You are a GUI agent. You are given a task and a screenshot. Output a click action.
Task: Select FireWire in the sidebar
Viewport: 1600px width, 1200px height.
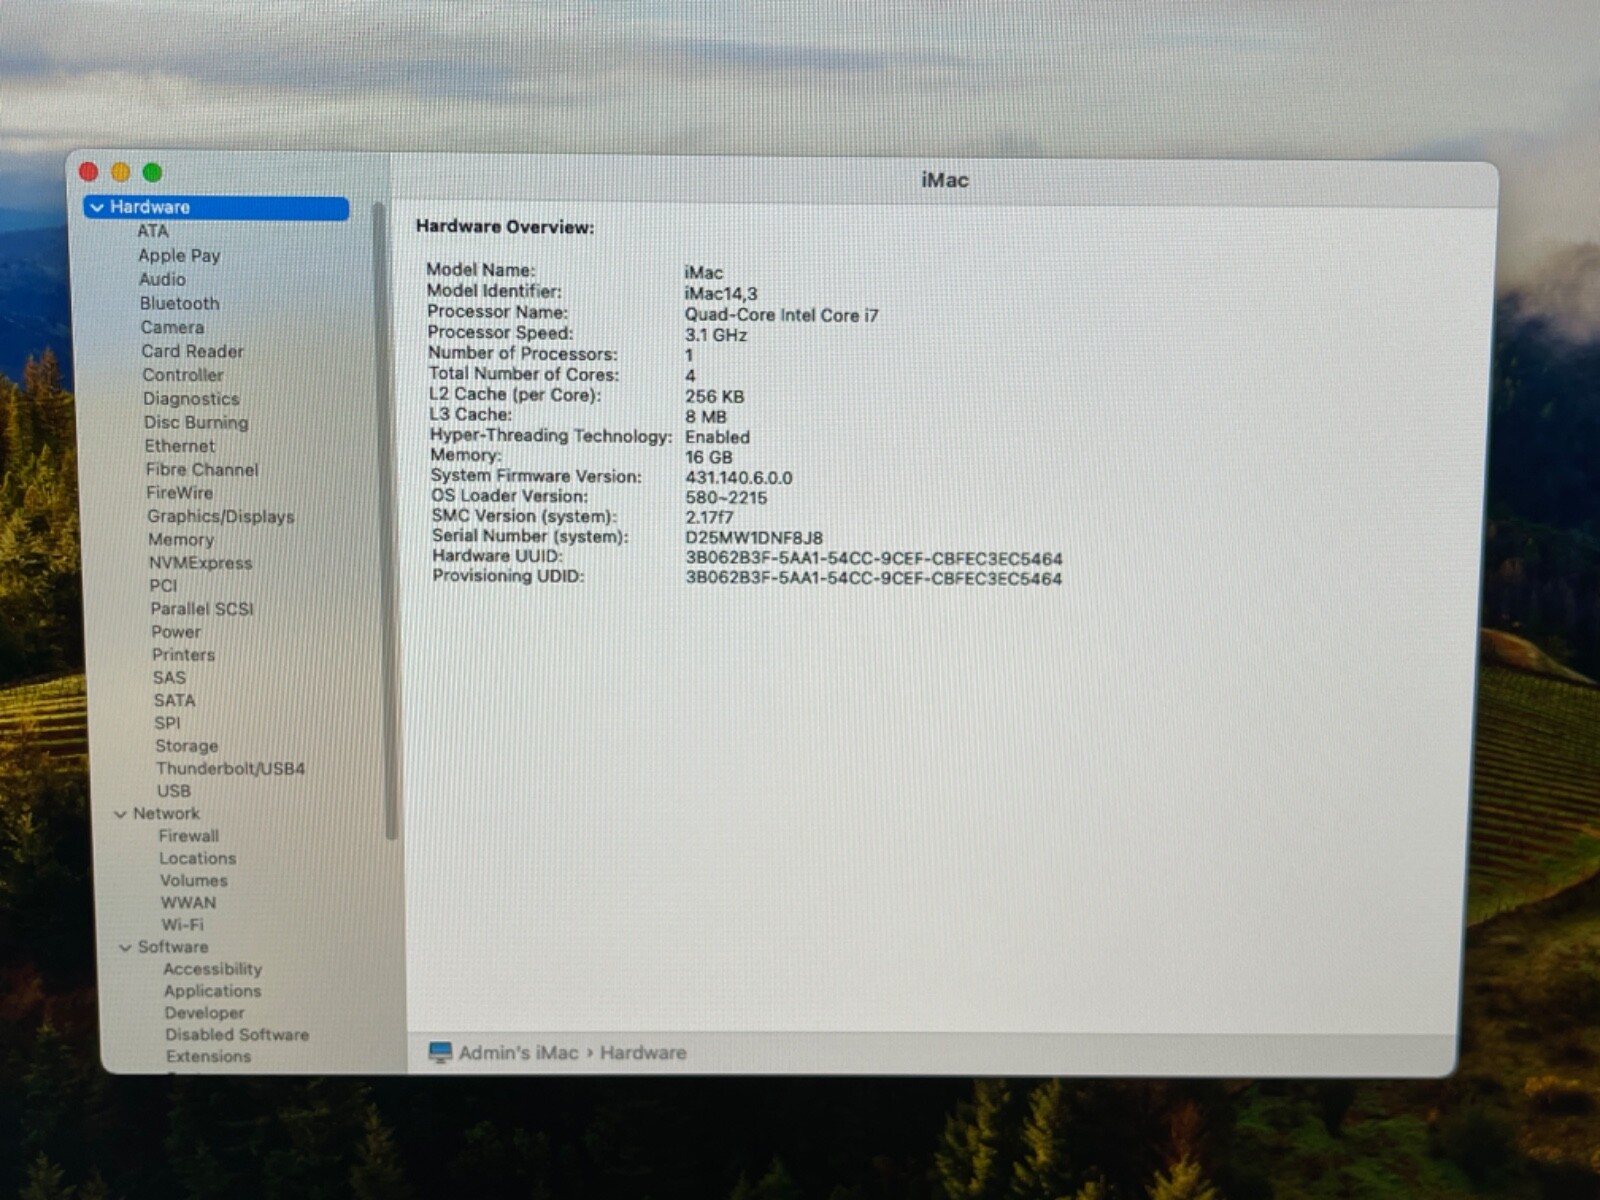[x=180, y=492]
